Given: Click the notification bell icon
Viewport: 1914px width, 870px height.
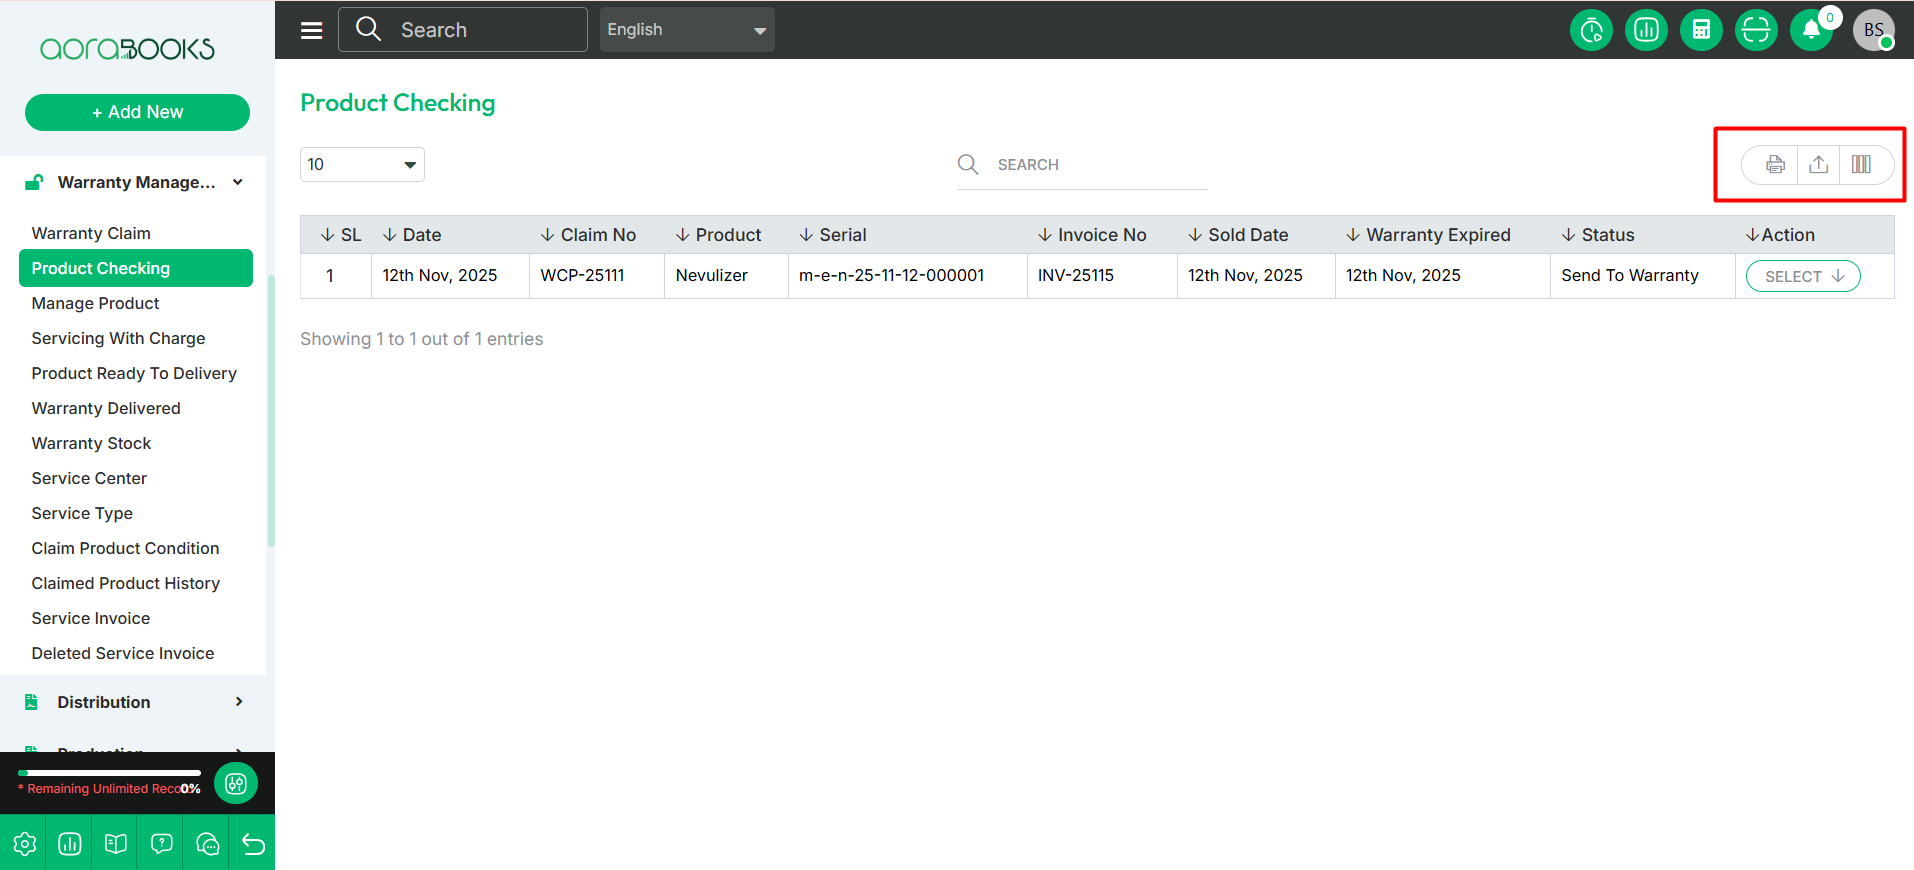Looking at the screenshot, I should tap(1810, 30).
